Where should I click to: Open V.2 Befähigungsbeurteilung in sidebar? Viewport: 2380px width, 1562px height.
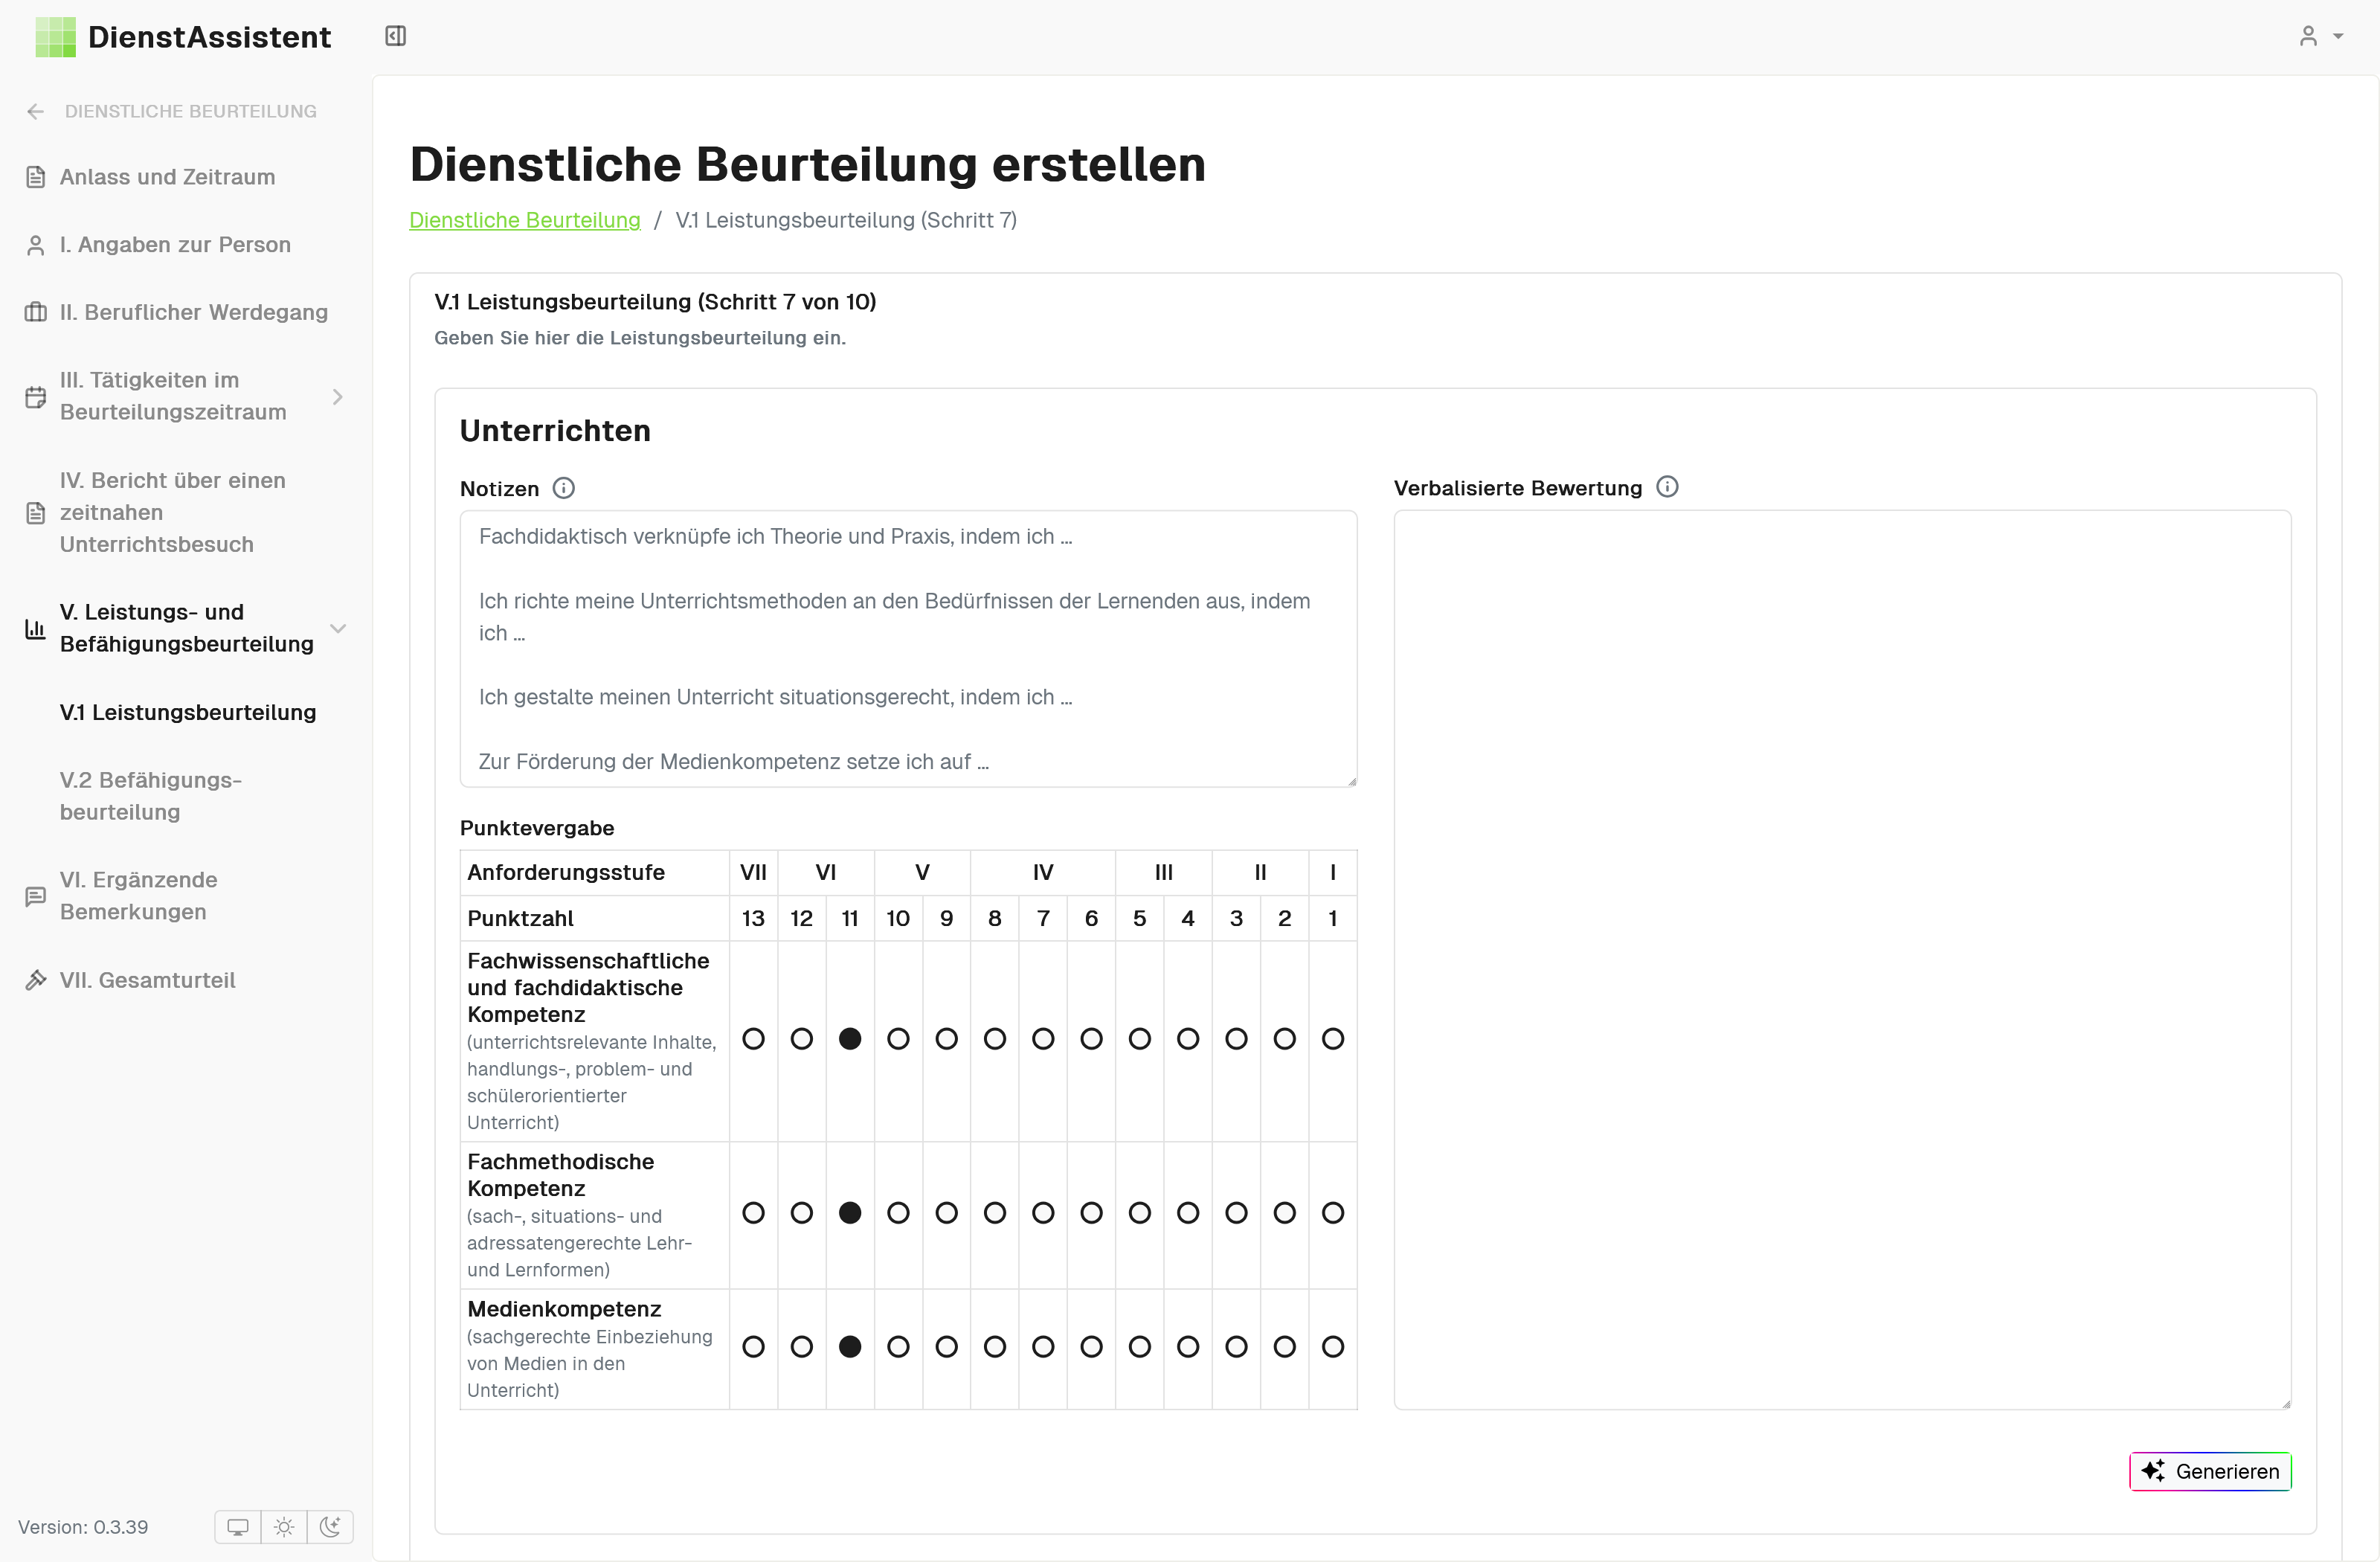(150, 795)
